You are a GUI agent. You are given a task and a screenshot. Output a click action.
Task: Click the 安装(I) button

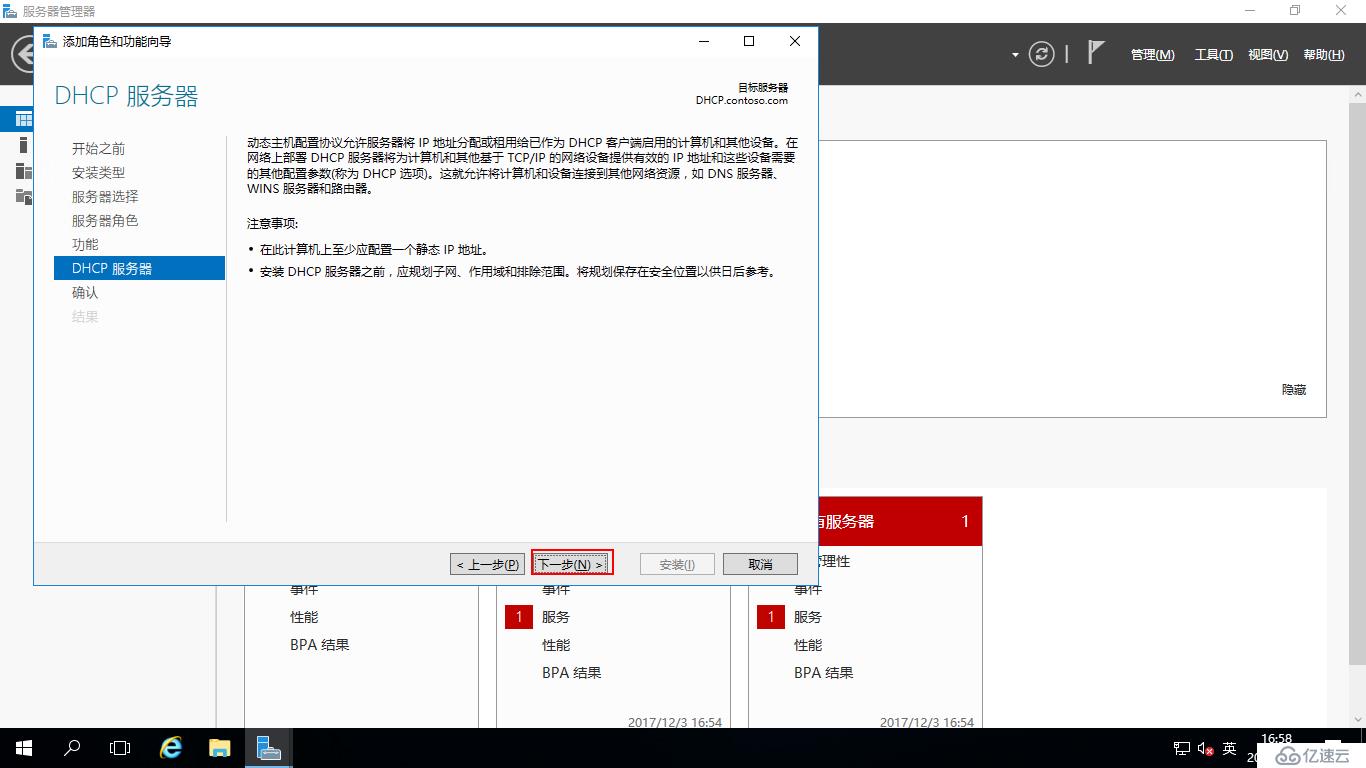coord(677,564)
